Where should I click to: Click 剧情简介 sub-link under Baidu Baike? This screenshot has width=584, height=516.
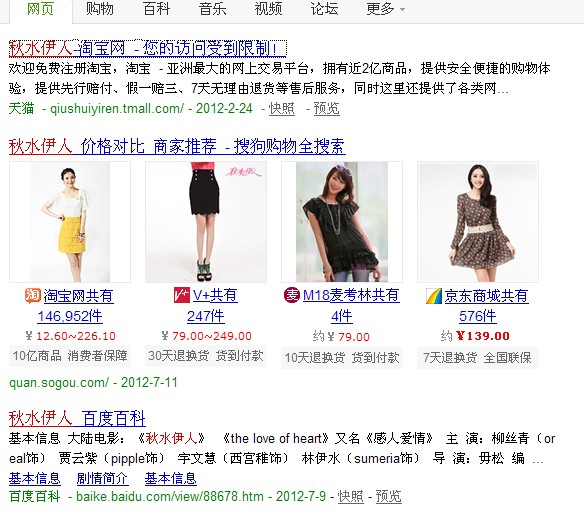(x=102, y=478)
